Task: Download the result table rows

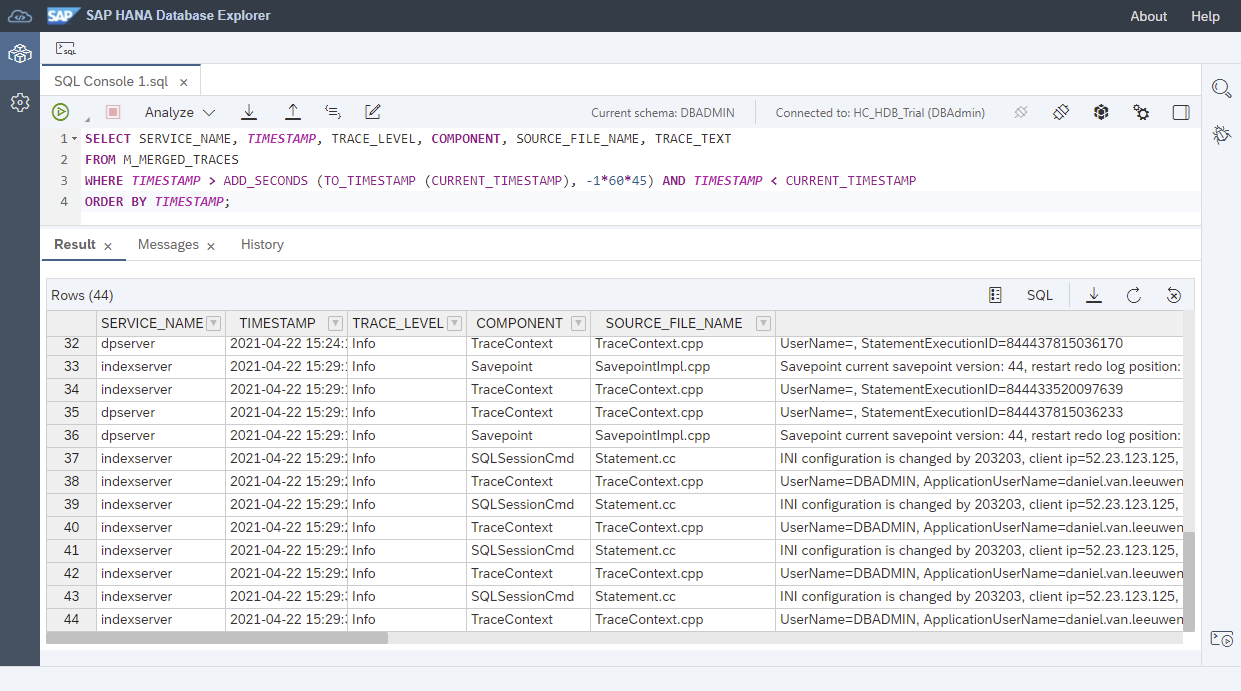Action: click(x=1094, y=295)
